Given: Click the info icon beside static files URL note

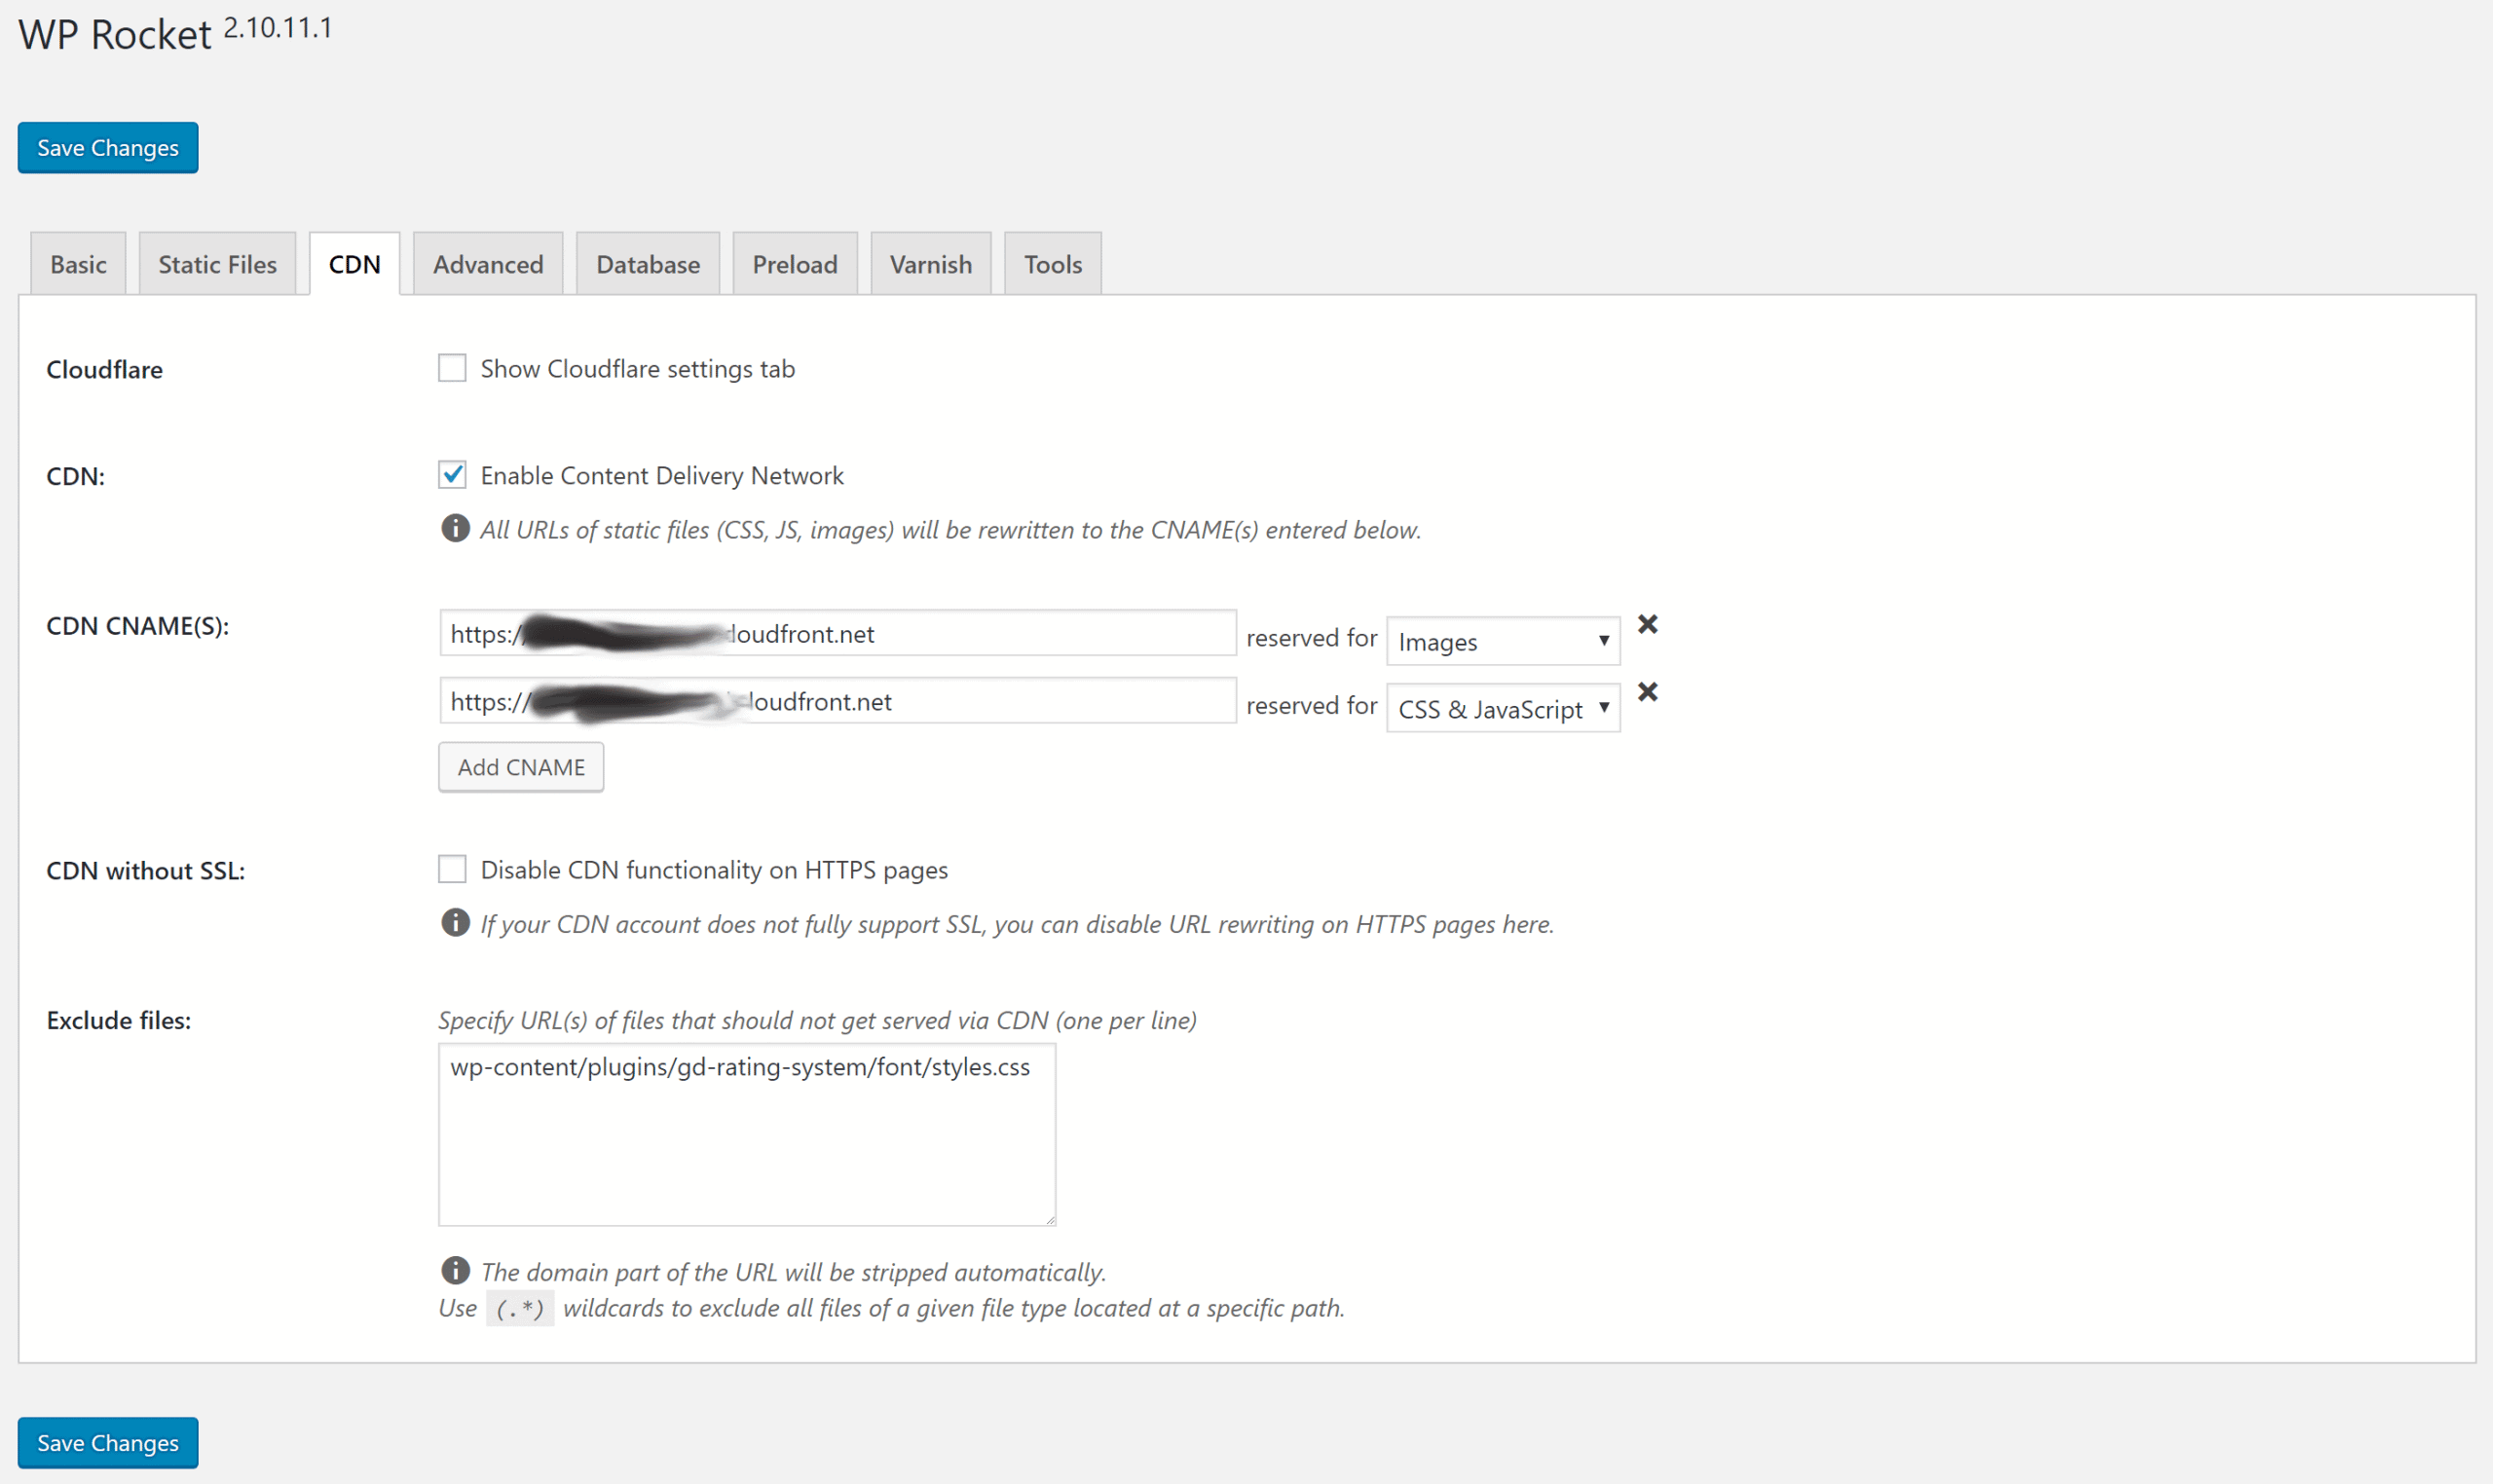Looking at the screenshot, I should coord(455,528).
